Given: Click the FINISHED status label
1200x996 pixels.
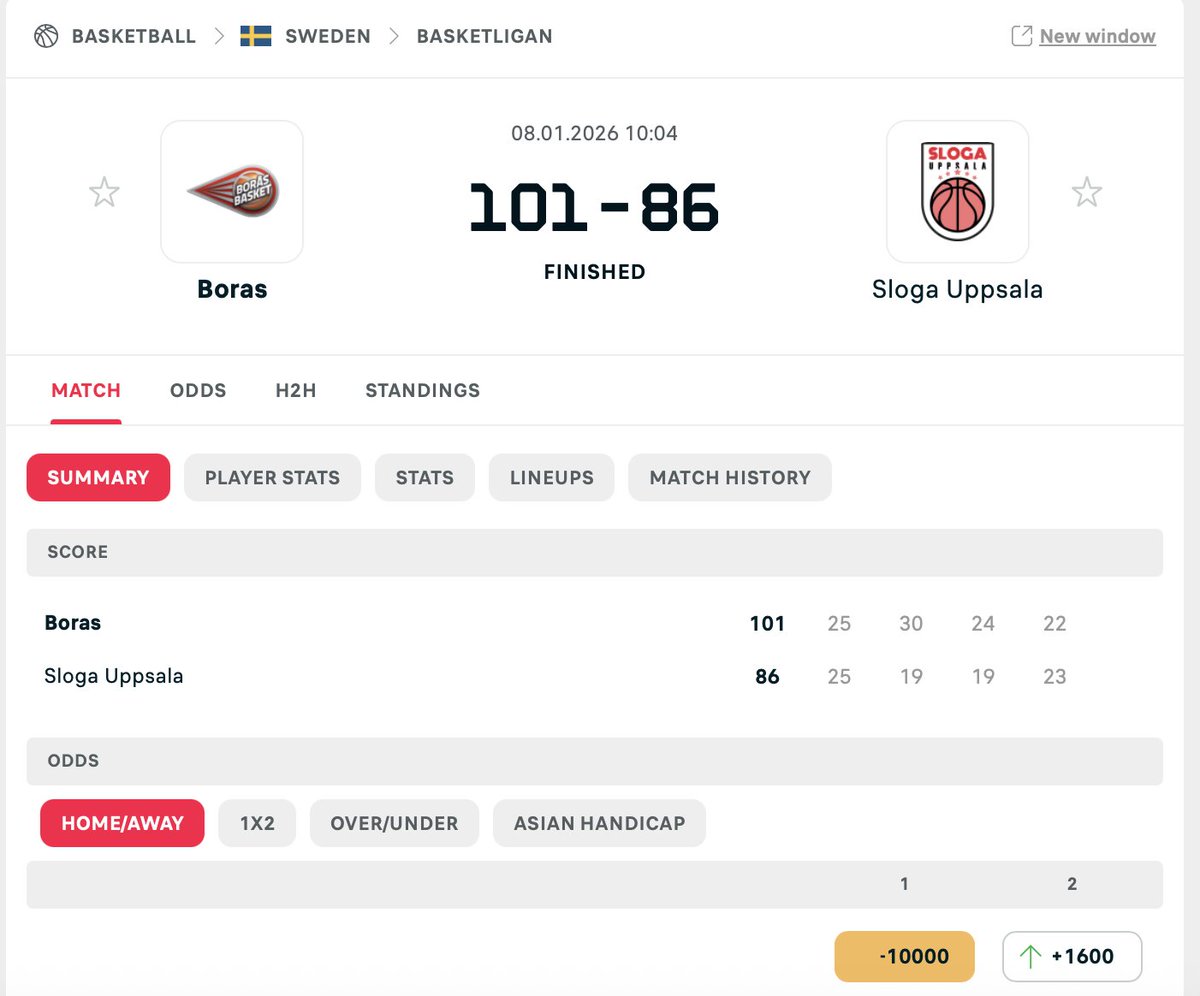Looking at the screenshot, I should (x=594, y=271).
